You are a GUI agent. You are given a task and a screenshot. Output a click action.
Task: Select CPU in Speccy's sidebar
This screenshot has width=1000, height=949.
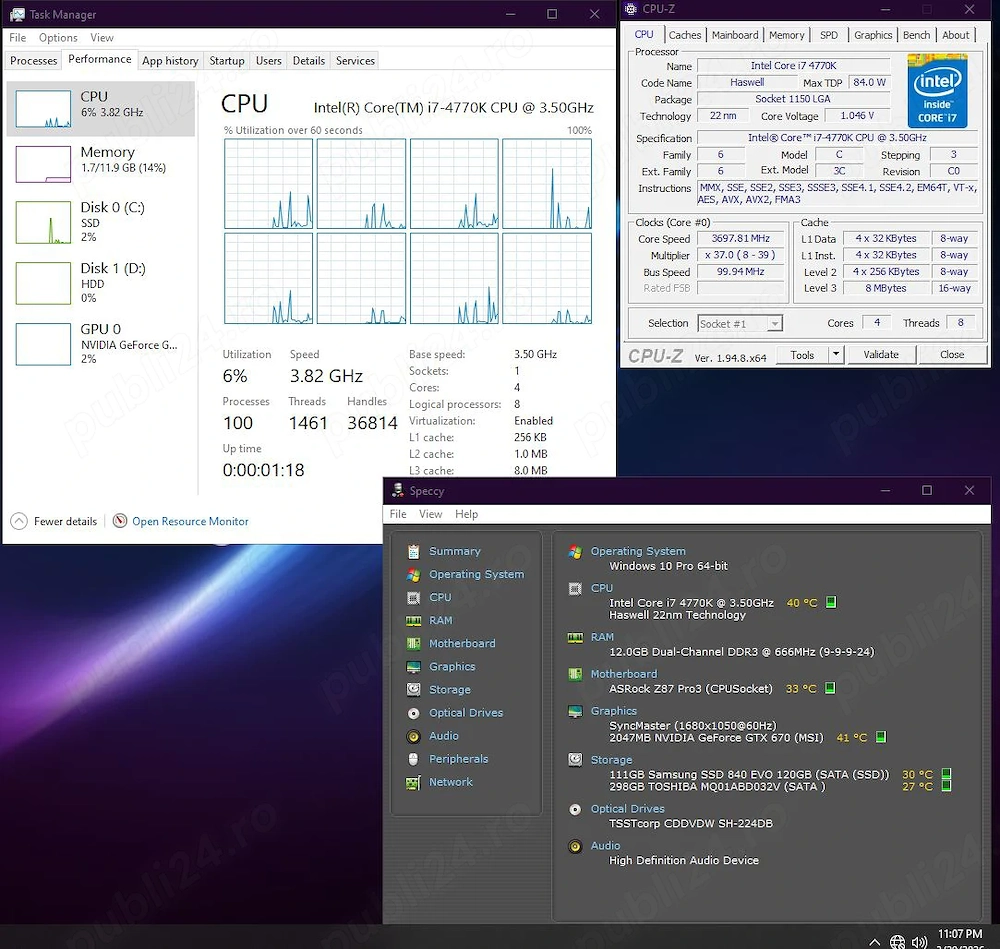pyautogui.click(x=440, y=597)
